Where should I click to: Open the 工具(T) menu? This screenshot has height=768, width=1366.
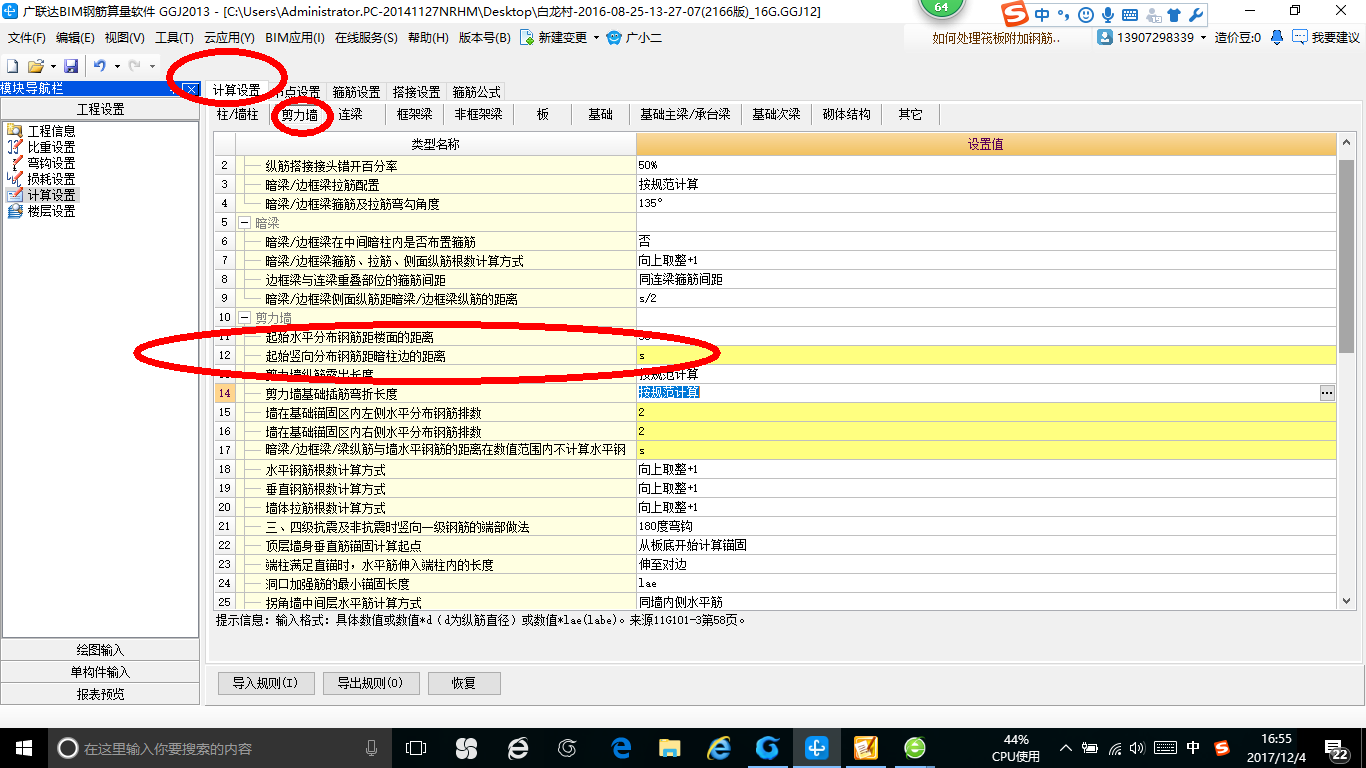(x=174, y=37)
